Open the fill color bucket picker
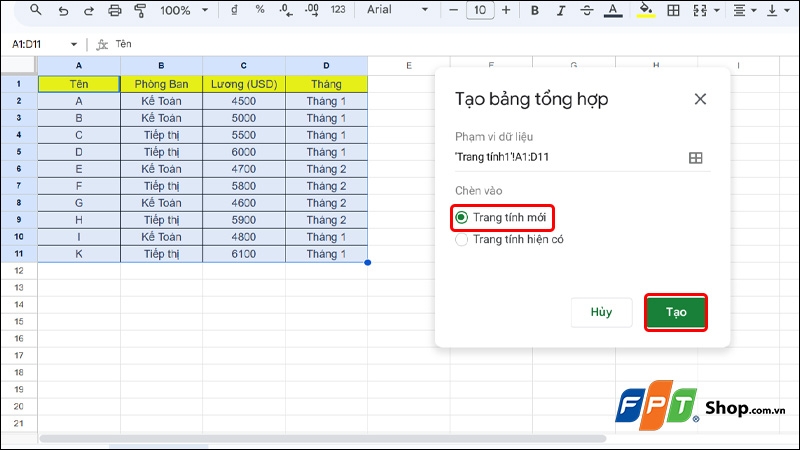Viewport: 800px width, 450px height. pyautogui.click(x=645, y=11)
